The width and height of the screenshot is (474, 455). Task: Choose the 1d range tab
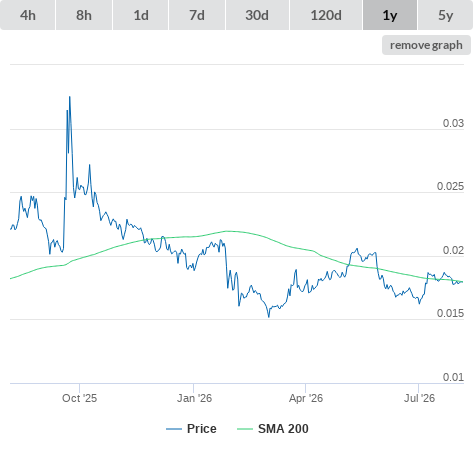pyautogui.click(x=141, y=15)
